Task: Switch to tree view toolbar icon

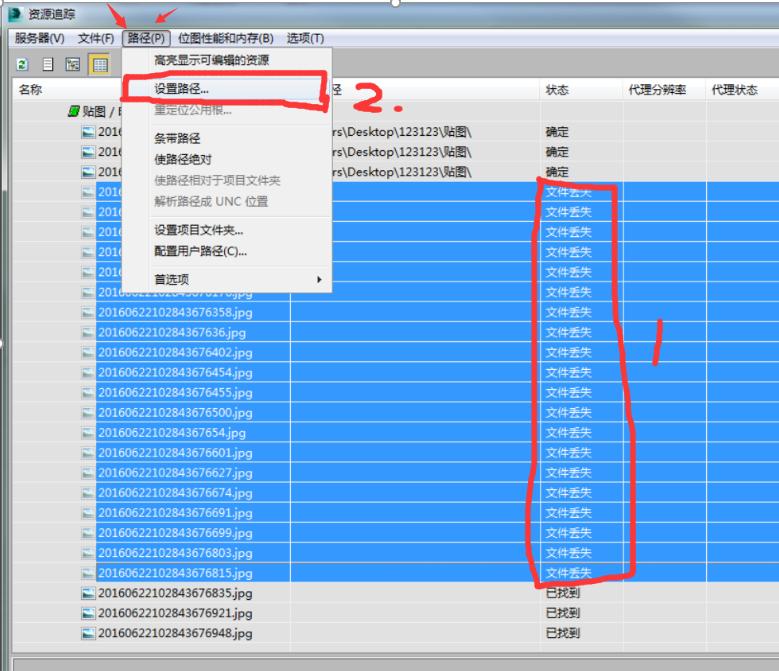Action: 73,65
